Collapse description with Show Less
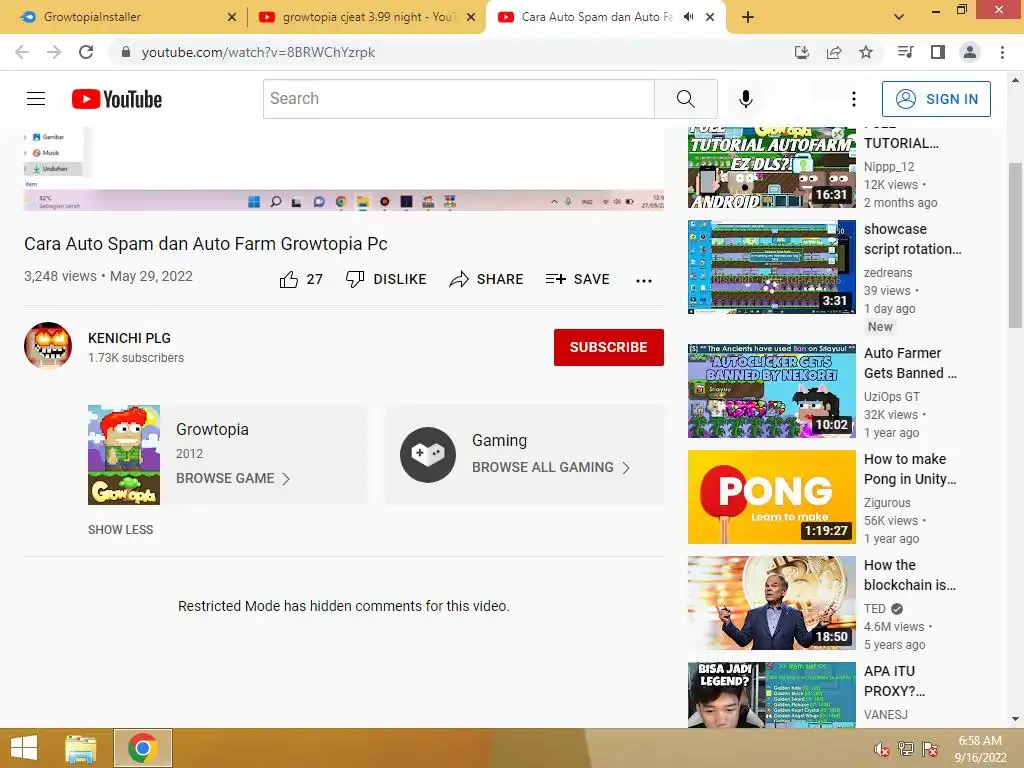Screen dimensions: 1024x768 (x=121, y=530)
